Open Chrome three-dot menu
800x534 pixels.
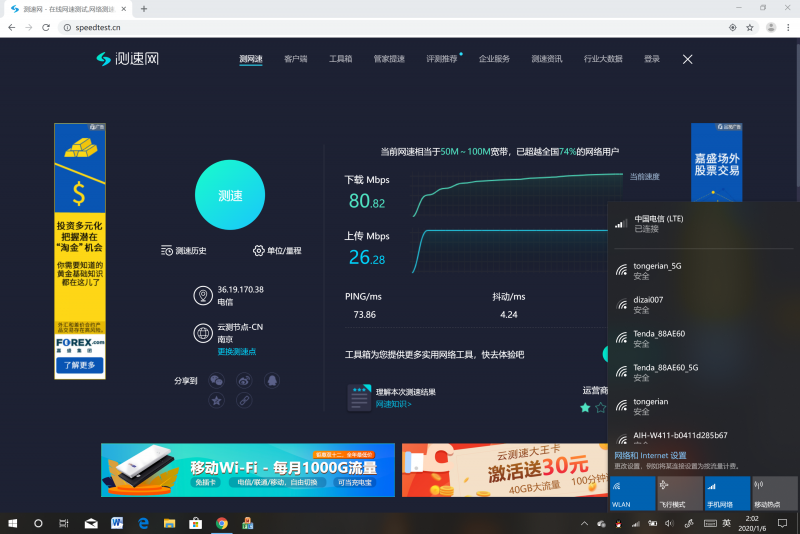788,28
